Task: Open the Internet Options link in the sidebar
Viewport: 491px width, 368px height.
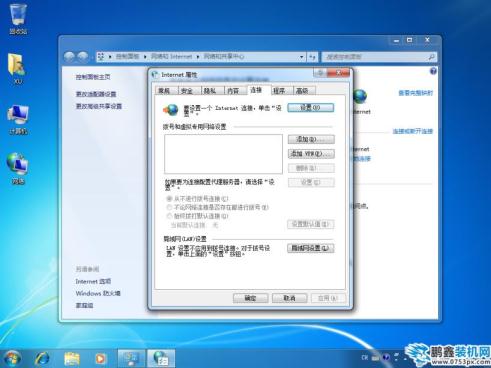Action: pyautogui.click(x=93, y=281)
